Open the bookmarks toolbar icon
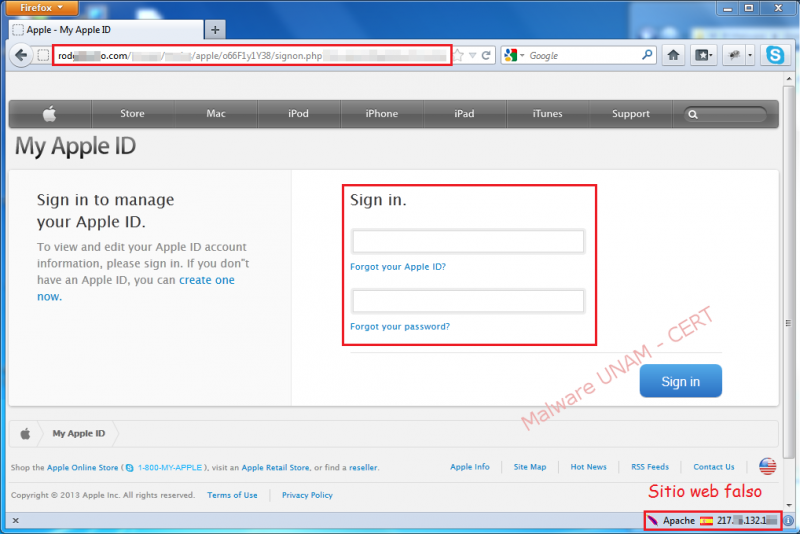Viewport: 800px width, 534px height. tap(704, 55)
